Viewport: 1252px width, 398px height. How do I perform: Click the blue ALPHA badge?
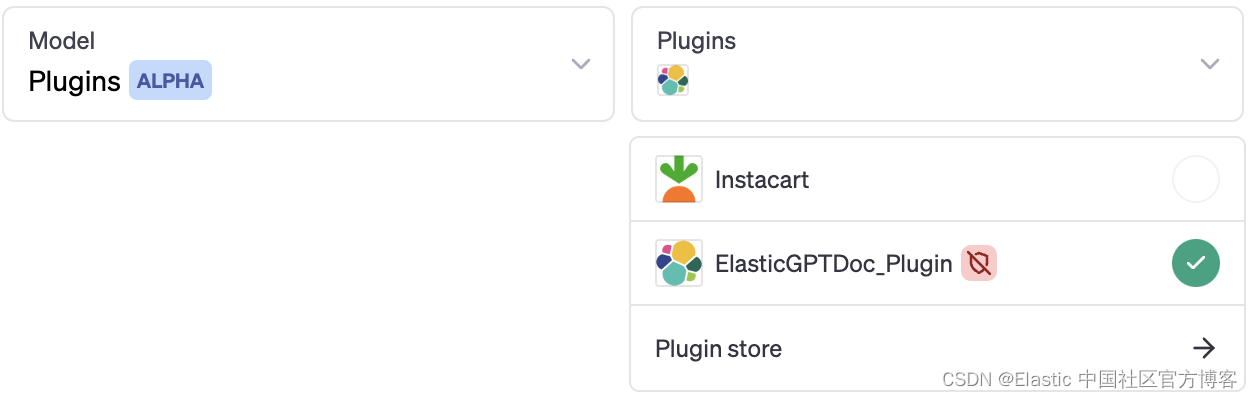tap(170, 81)
